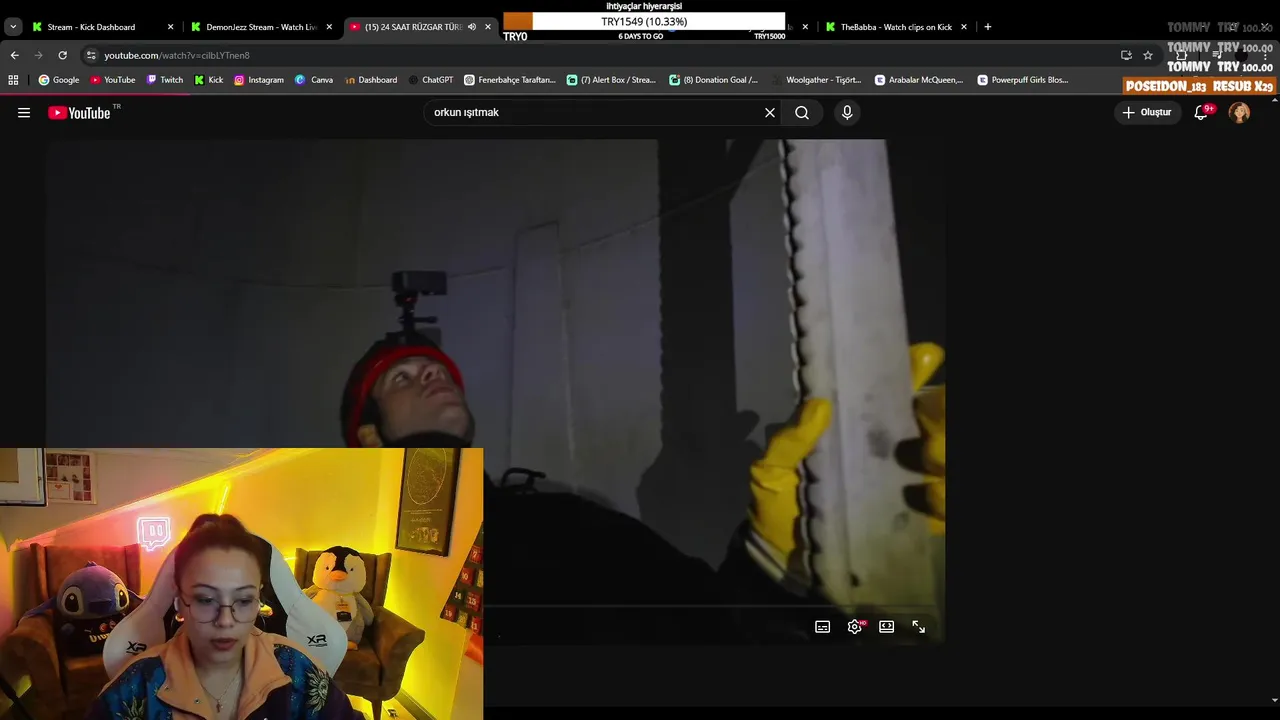1280x720 pixels.
Task: Open a new browser tab
Action: pyautogui.click(x=988, y=27)
